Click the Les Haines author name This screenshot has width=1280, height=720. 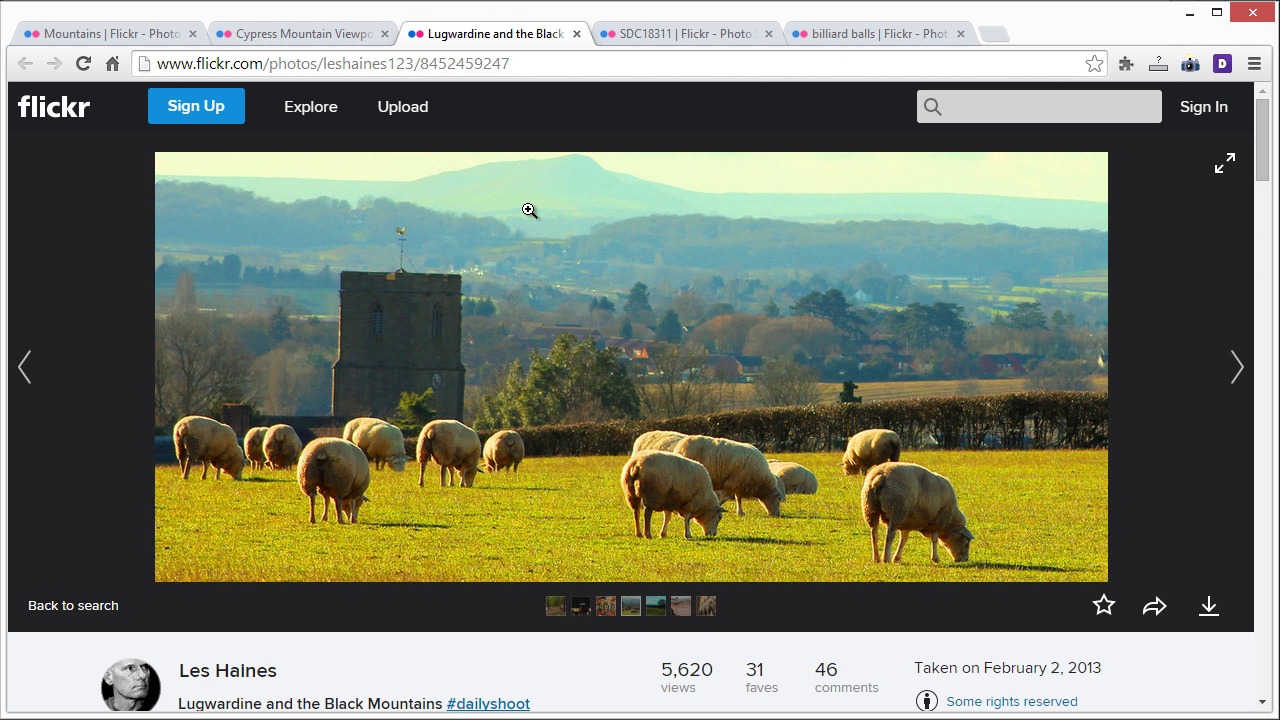(228, 670)
